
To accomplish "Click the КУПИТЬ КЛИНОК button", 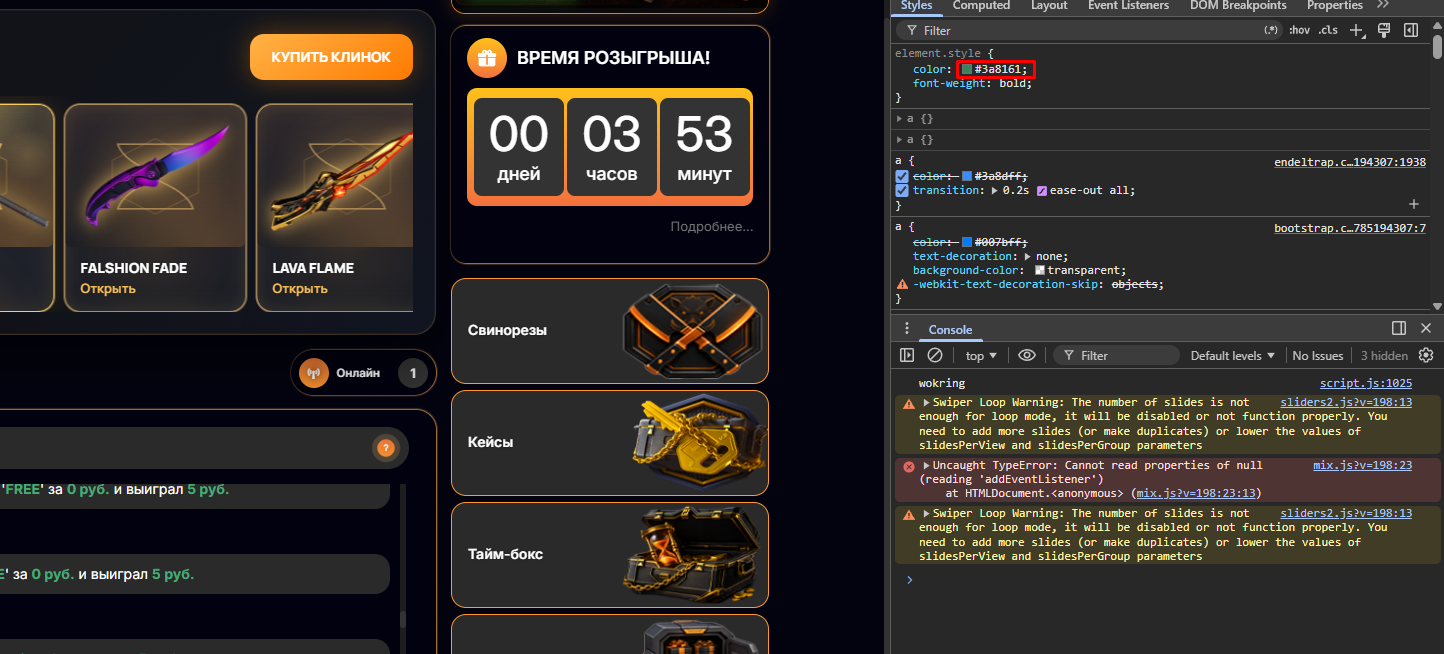I will coord(331,57).
